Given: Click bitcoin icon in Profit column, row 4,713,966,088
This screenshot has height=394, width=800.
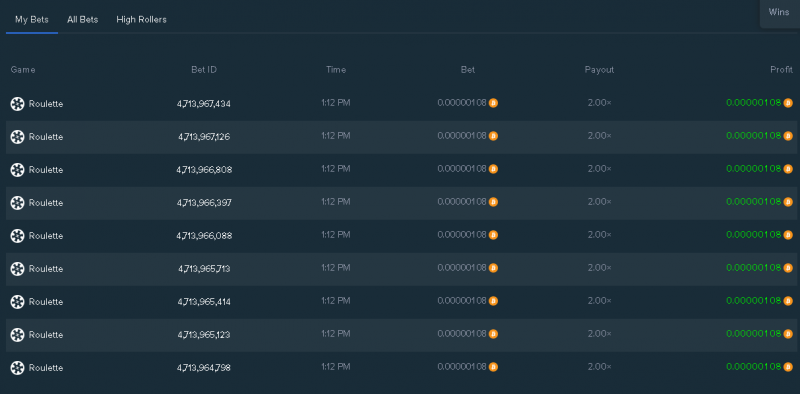Looking at the screenshot, I should pyautogui.click(x=788, y=235).
